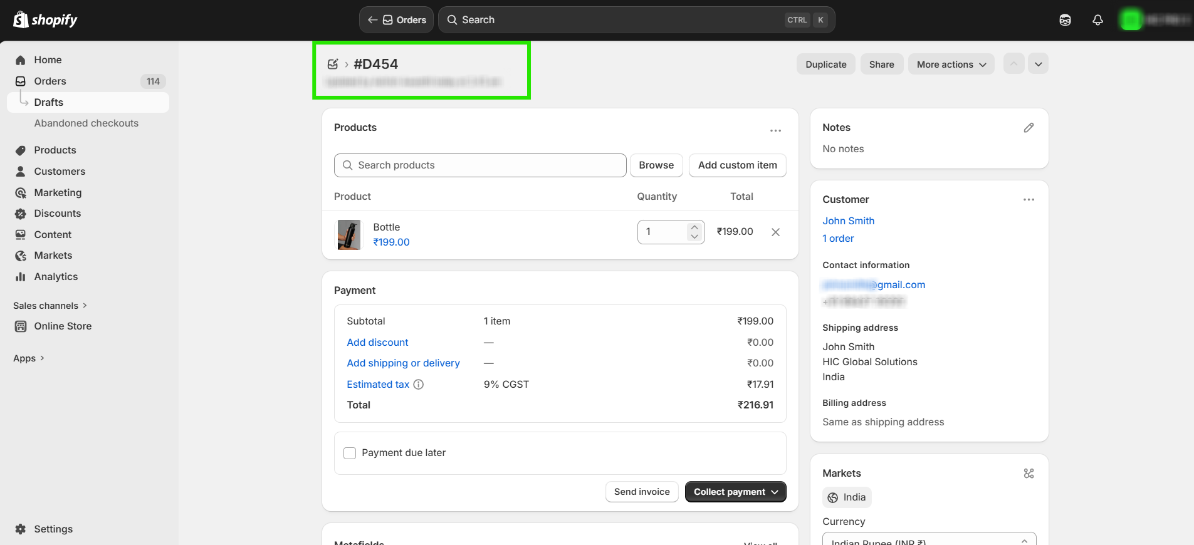The image size is (1194, 545).
Task: Enable the Payment due later checkbox
Action: tap(350, 453)
